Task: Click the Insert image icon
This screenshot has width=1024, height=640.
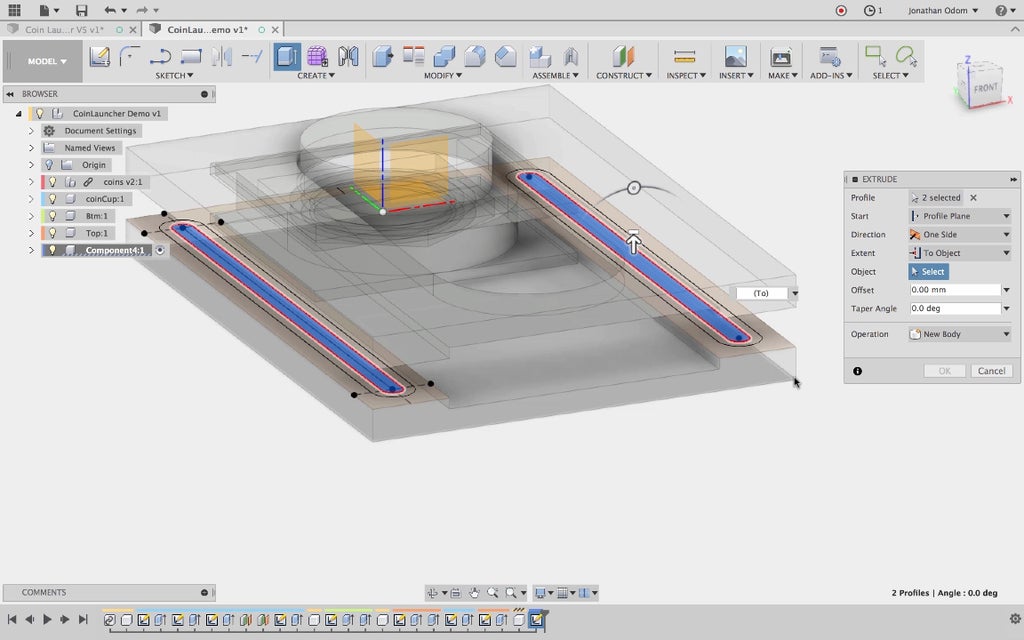Action: click(x=735, y=57)
